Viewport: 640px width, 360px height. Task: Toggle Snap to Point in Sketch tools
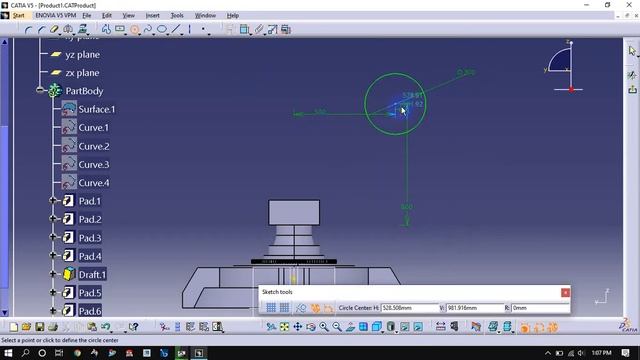coord(284,308)
